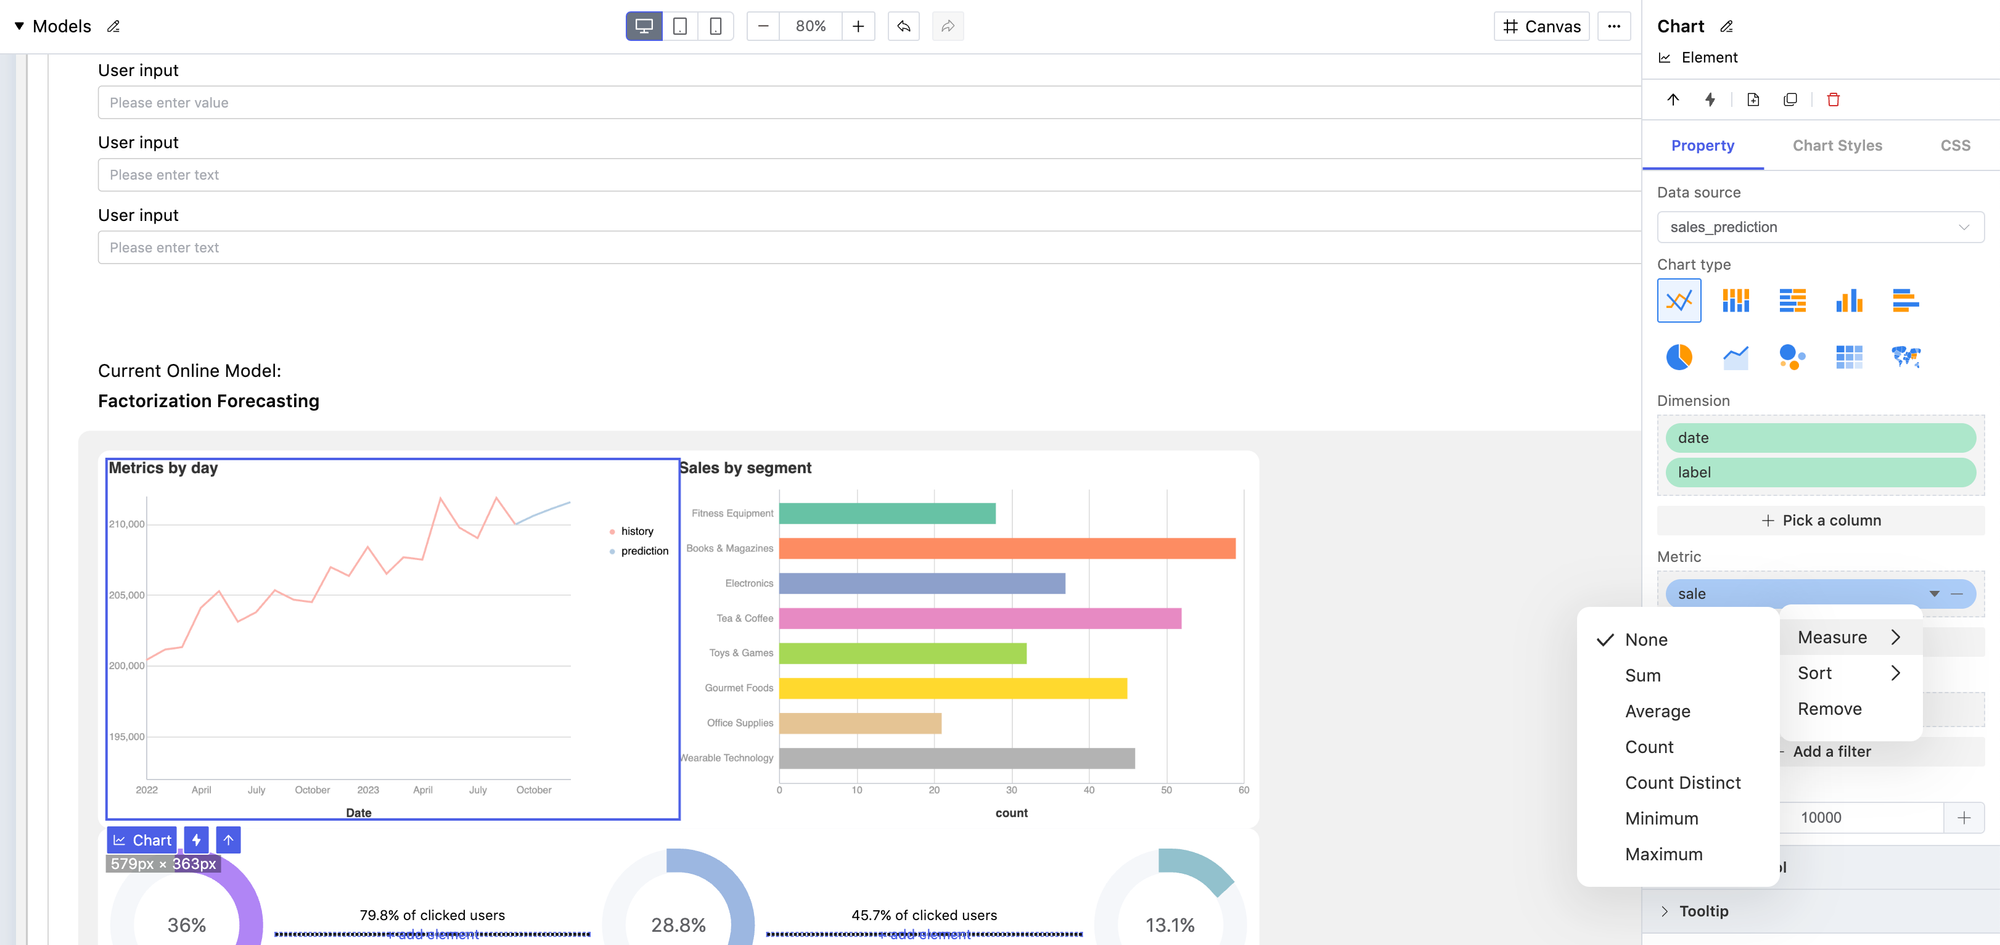This screenshot has height=945, width=2000.
Task: Select the area chart type
Action: (x=1736, y=357)
